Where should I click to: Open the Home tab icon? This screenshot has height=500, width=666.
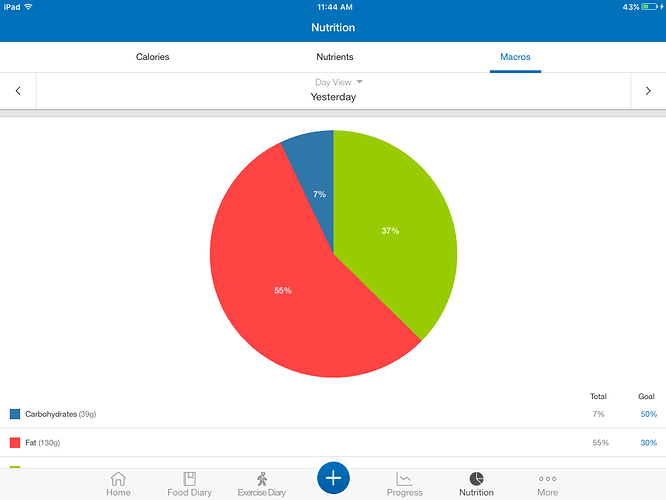(x=118, y=479)
